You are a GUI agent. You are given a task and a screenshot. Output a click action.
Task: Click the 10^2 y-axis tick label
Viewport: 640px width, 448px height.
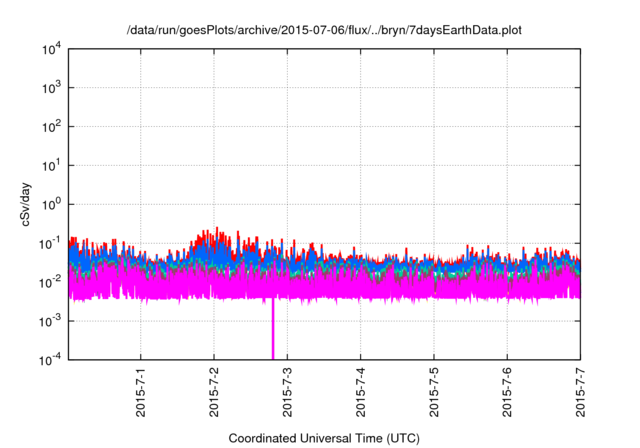point(51,126)
